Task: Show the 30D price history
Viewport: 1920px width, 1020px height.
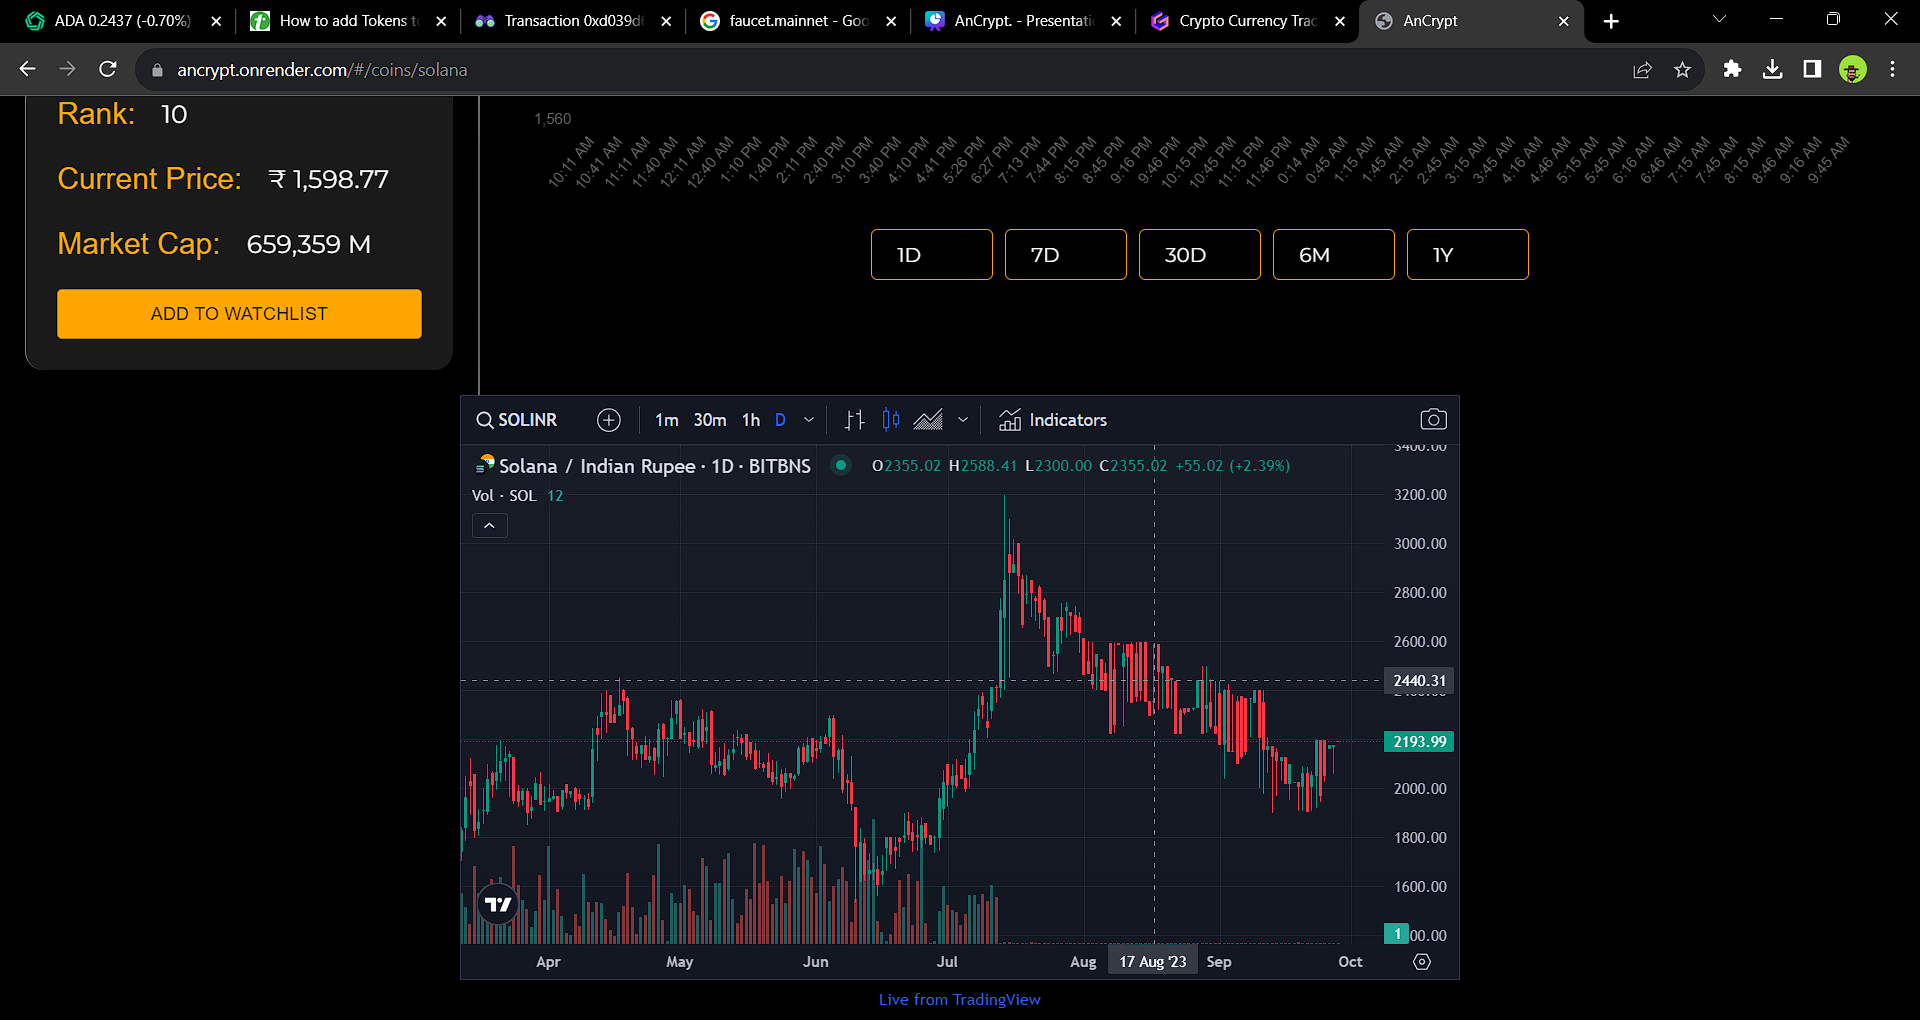Action: click(x=1200, y=255)
